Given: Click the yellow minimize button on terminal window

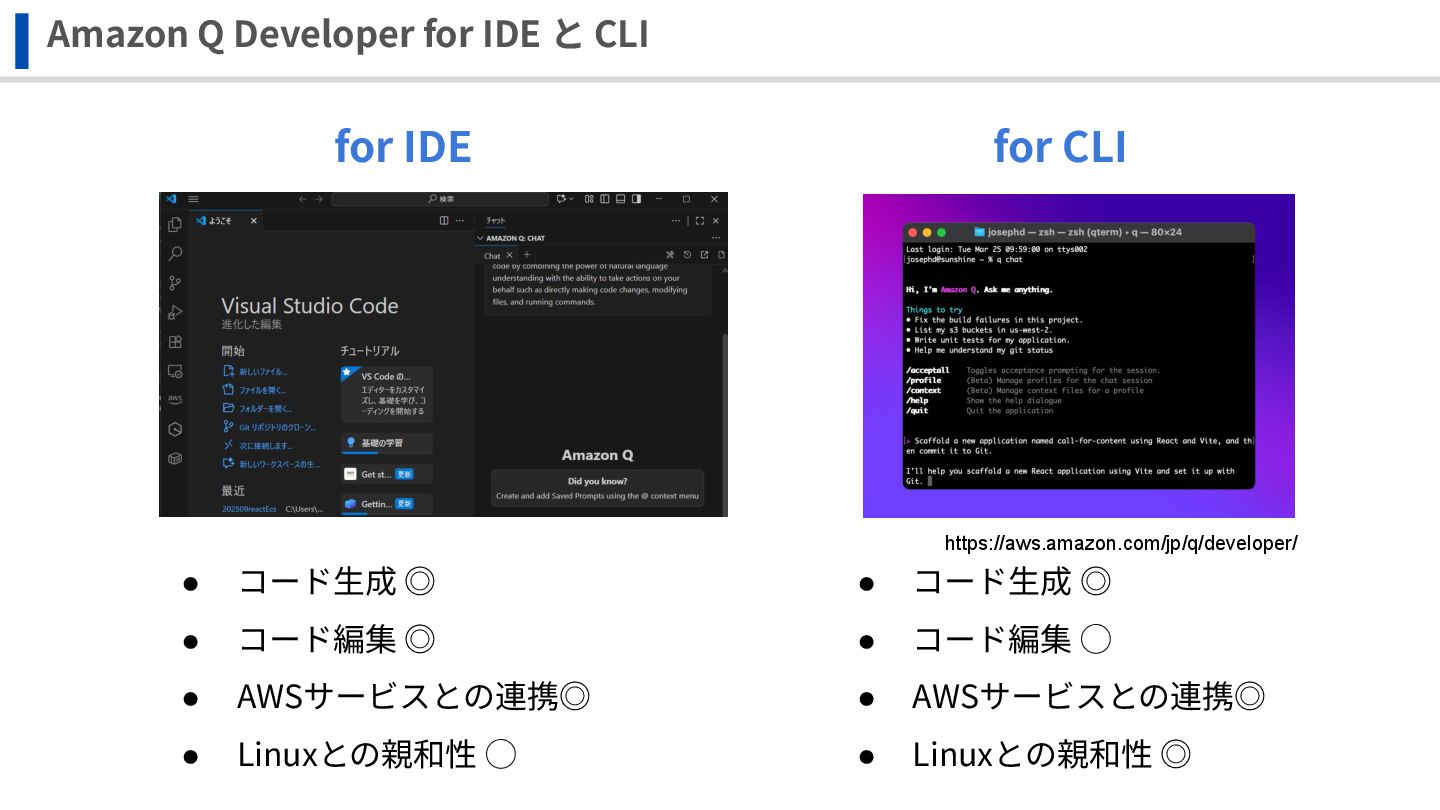Looking at the screenshot, I should pos(927,232).
